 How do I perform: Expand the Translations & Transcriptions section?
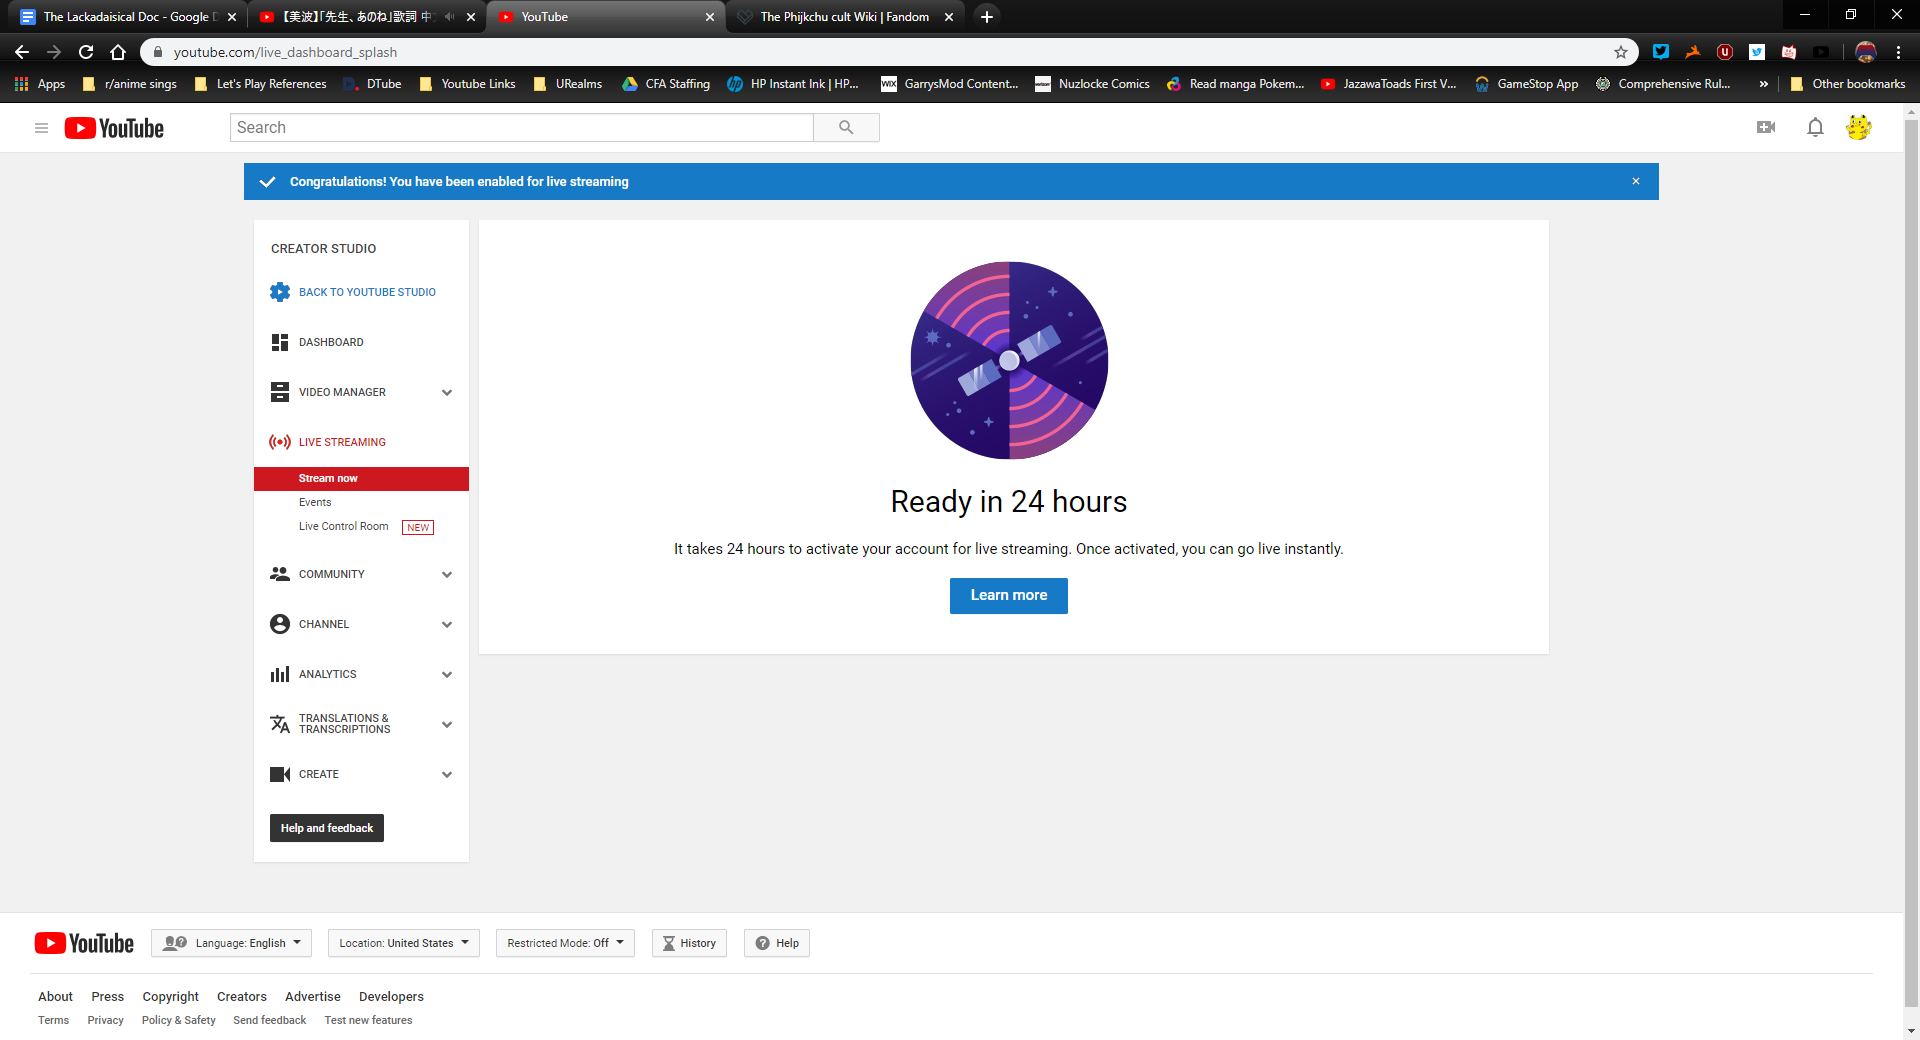tap(447, 724)
